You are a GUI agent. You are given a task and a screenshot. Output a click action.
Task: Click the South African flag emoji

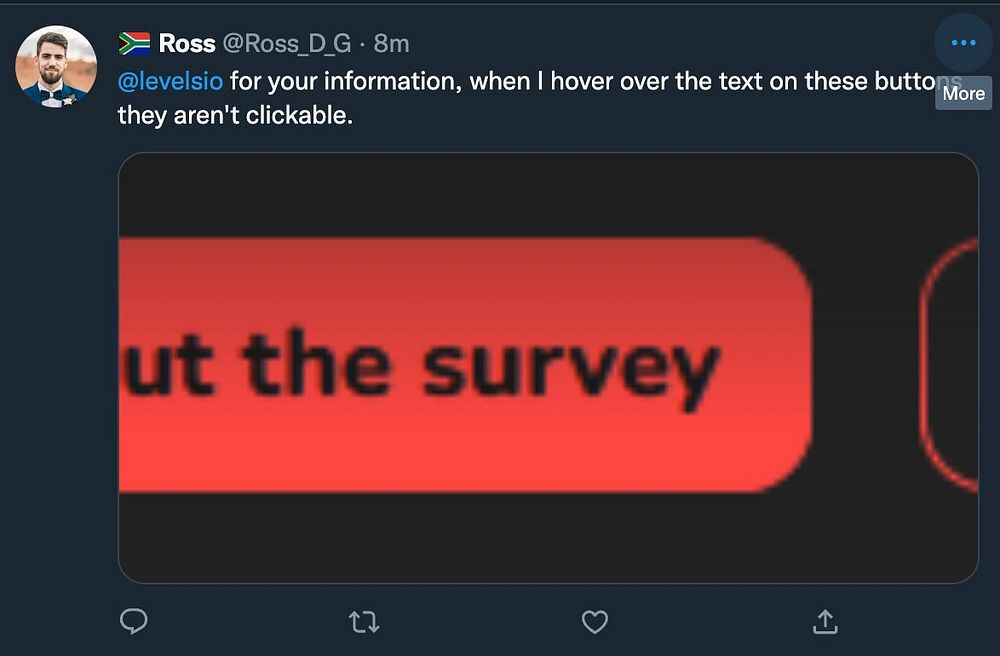[134, 44]
